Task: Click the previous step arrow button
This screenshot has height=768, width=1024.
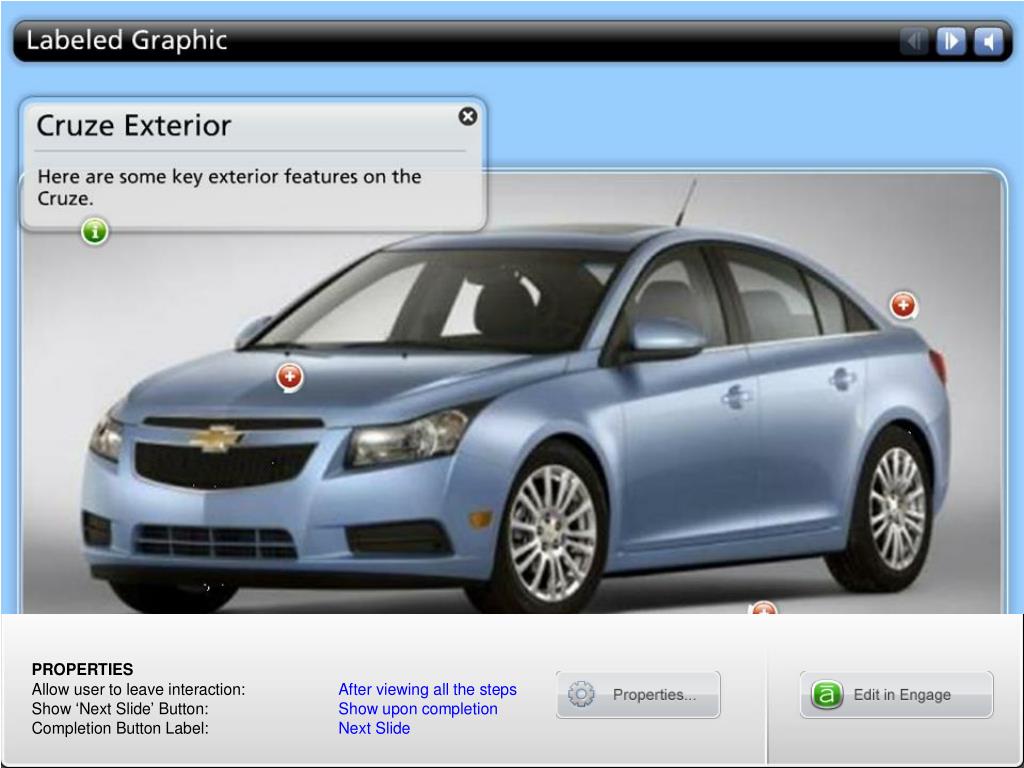Action: [914, 42]
